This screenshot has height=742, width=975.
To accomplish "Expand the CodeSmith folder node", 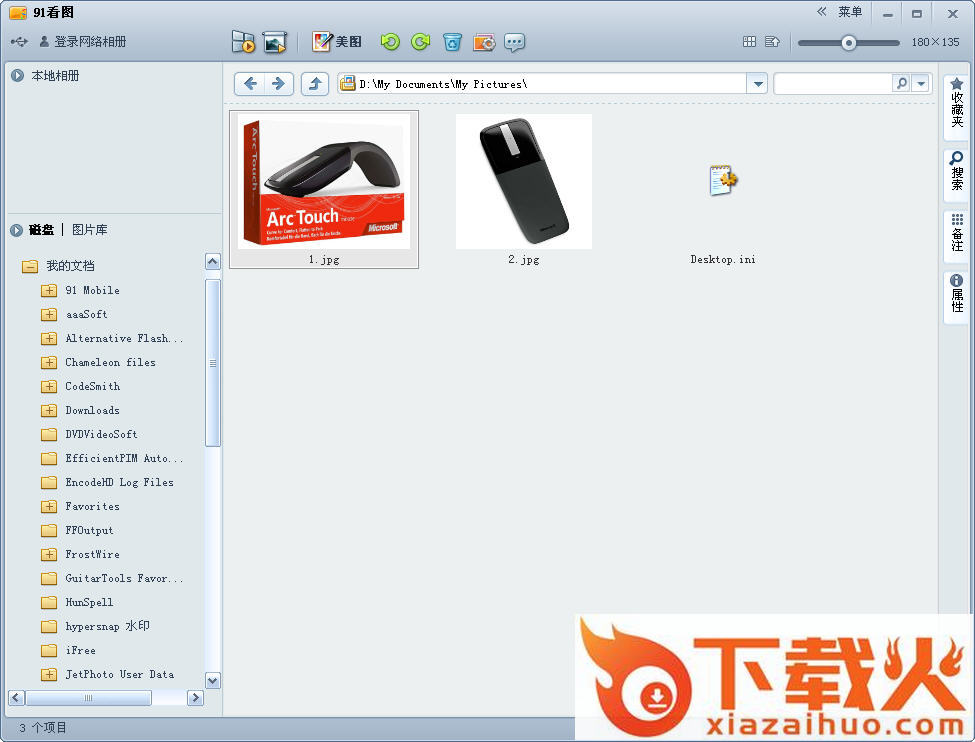I will [x=49, y=387].
